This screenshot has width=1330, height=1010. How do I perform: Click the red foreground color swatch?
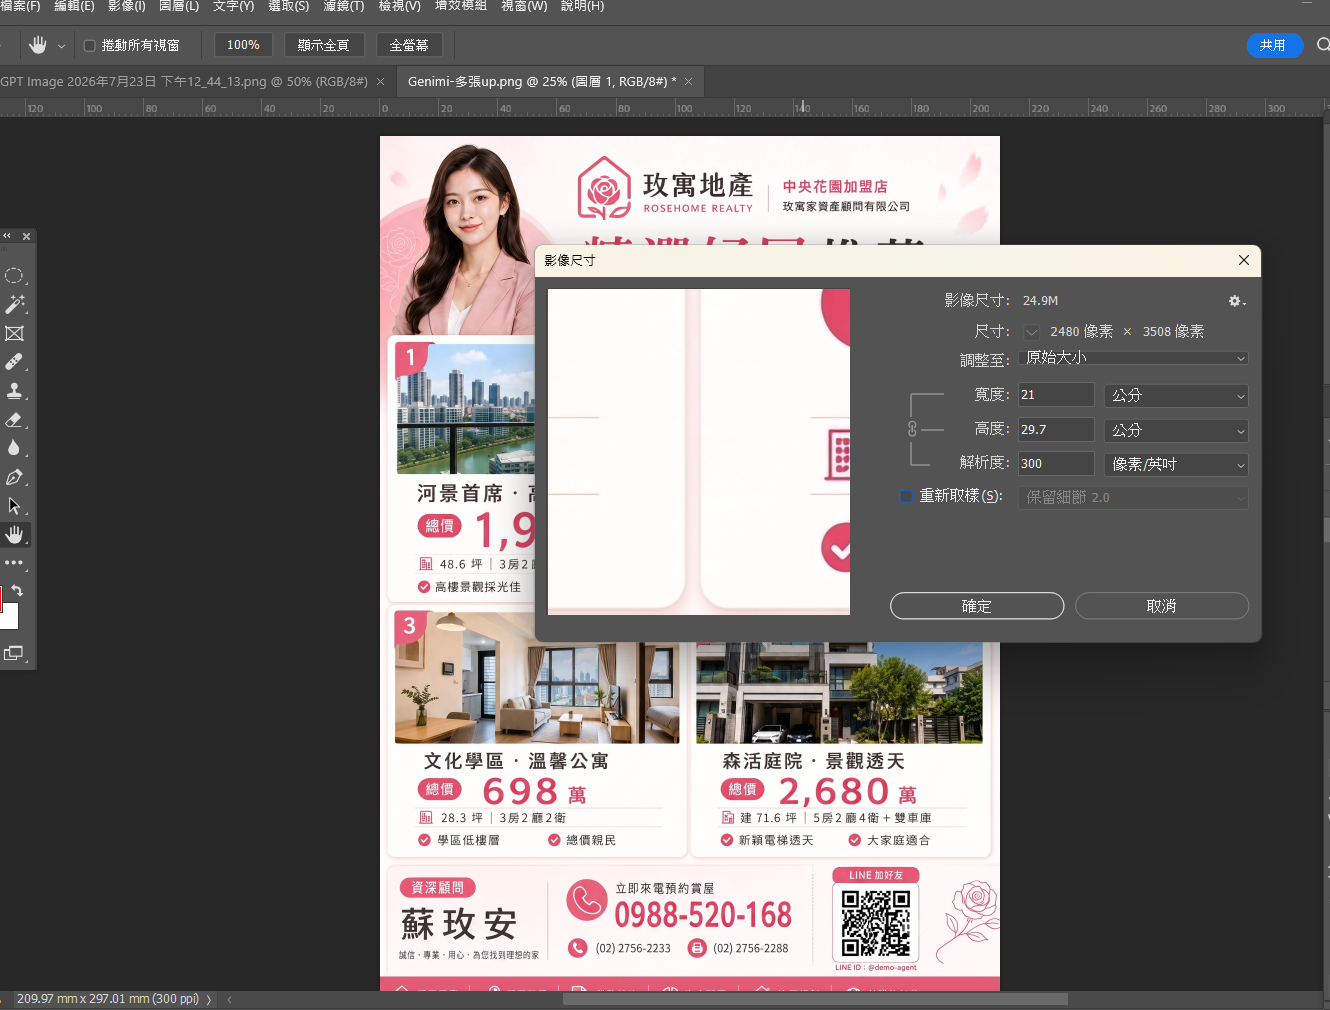[1, 598]
